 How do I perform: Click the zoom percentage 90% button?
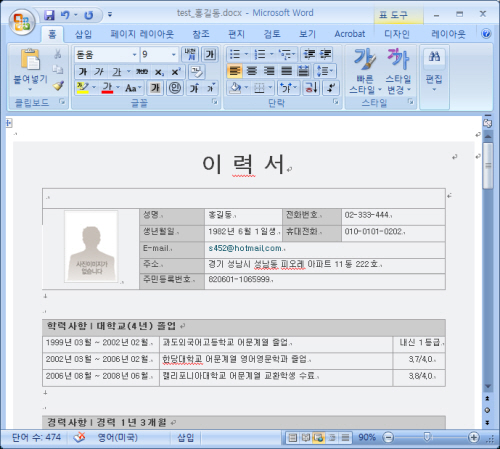pos(367,437)
